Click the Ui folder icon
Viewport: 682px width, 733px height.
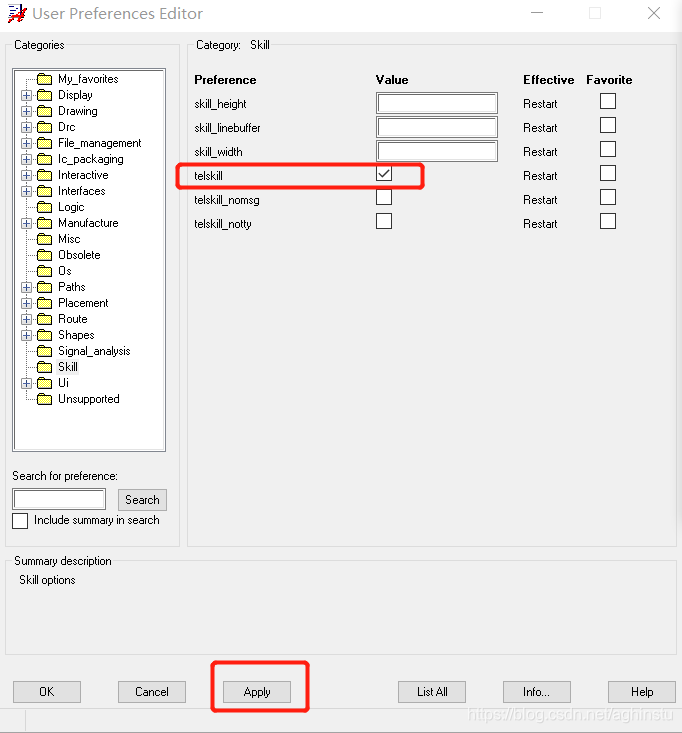[x=44, y=383]
